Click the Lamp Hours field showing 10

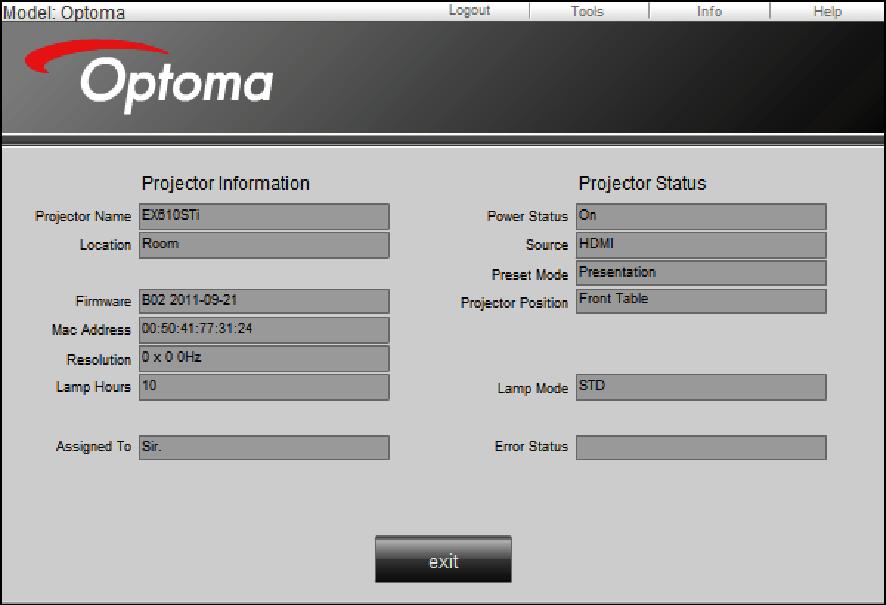coord(264,387)
